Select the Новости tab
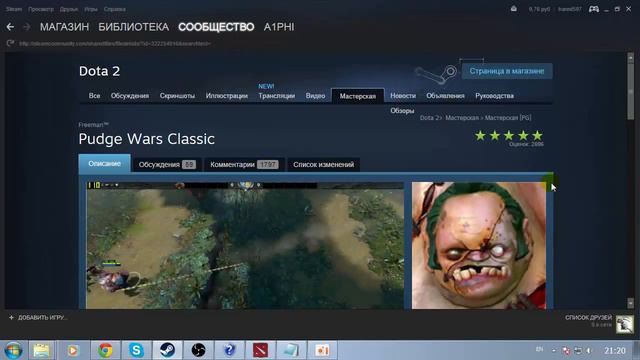This screenshot has height=360, width=640. pos(403,96)
